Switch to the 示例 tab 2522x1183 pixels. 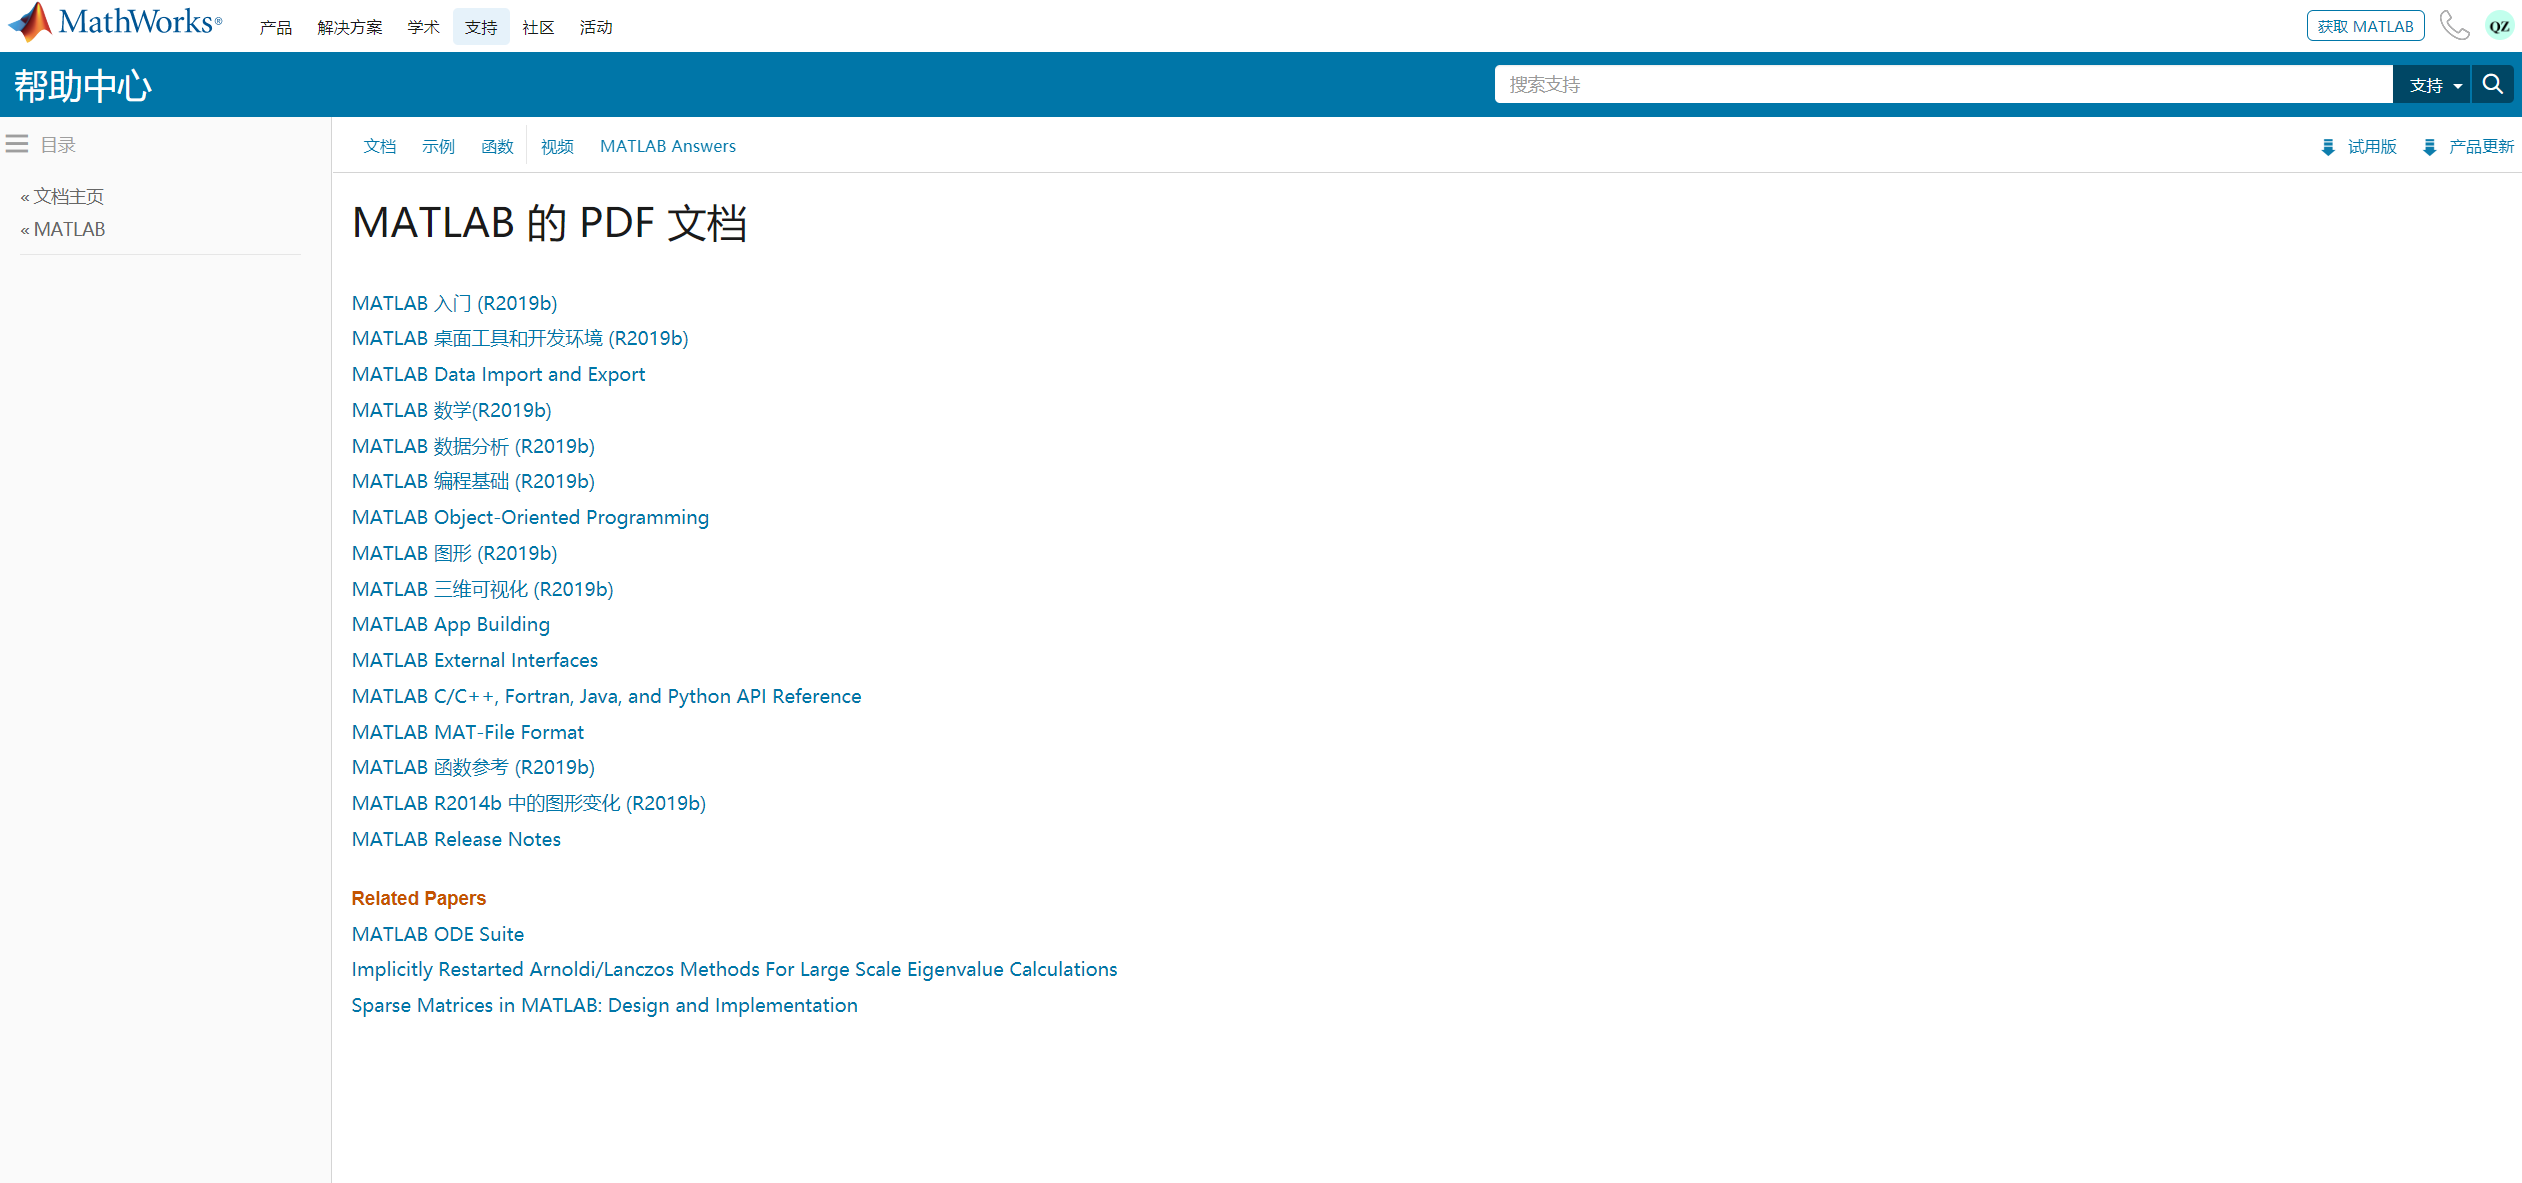pos(438,146)
